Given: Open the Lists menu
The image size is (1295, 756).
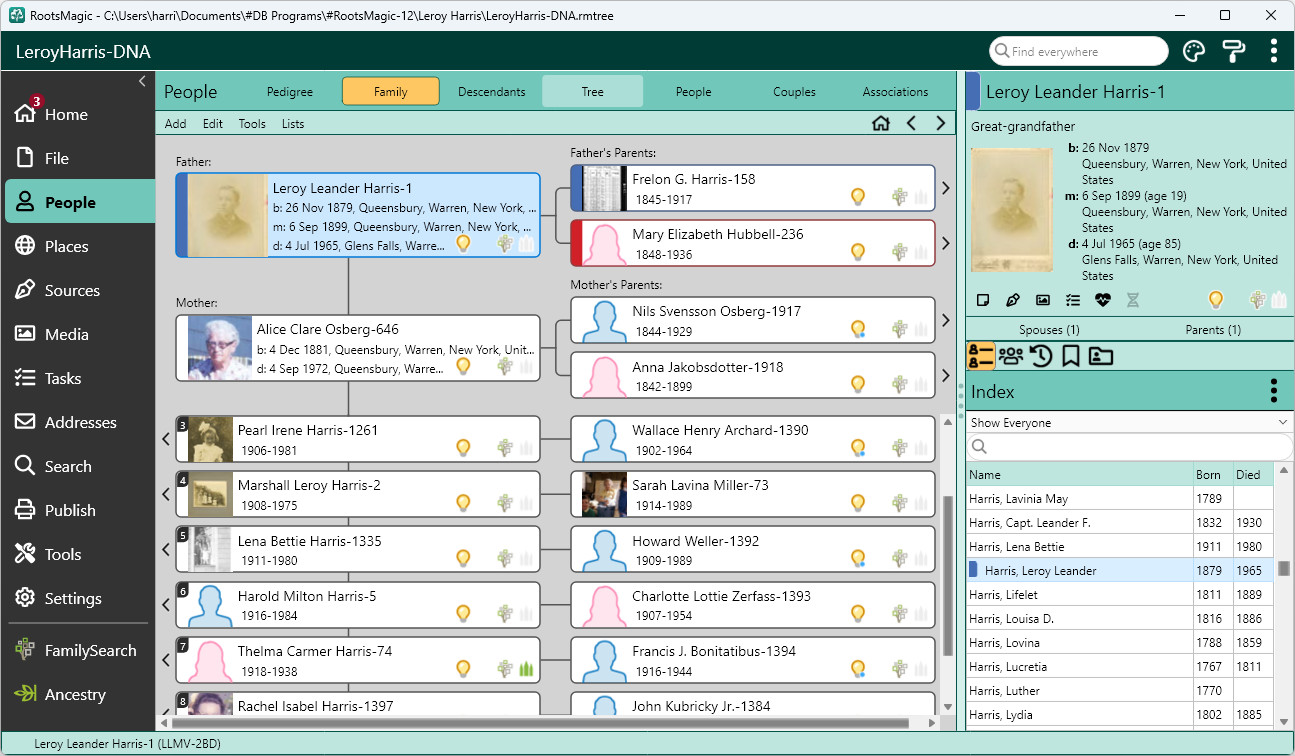Looking at the screenshot, I should click(293, 124).
